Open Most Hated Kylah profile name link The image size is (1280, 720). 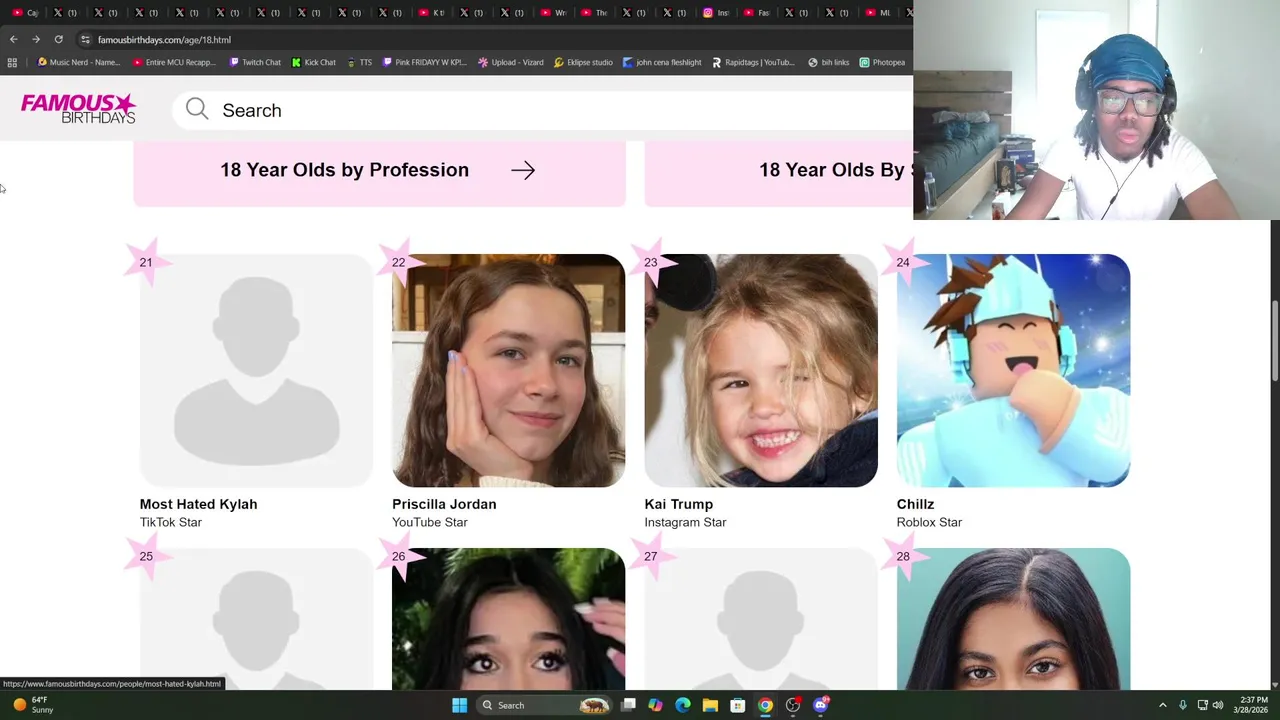coord(198,504)
